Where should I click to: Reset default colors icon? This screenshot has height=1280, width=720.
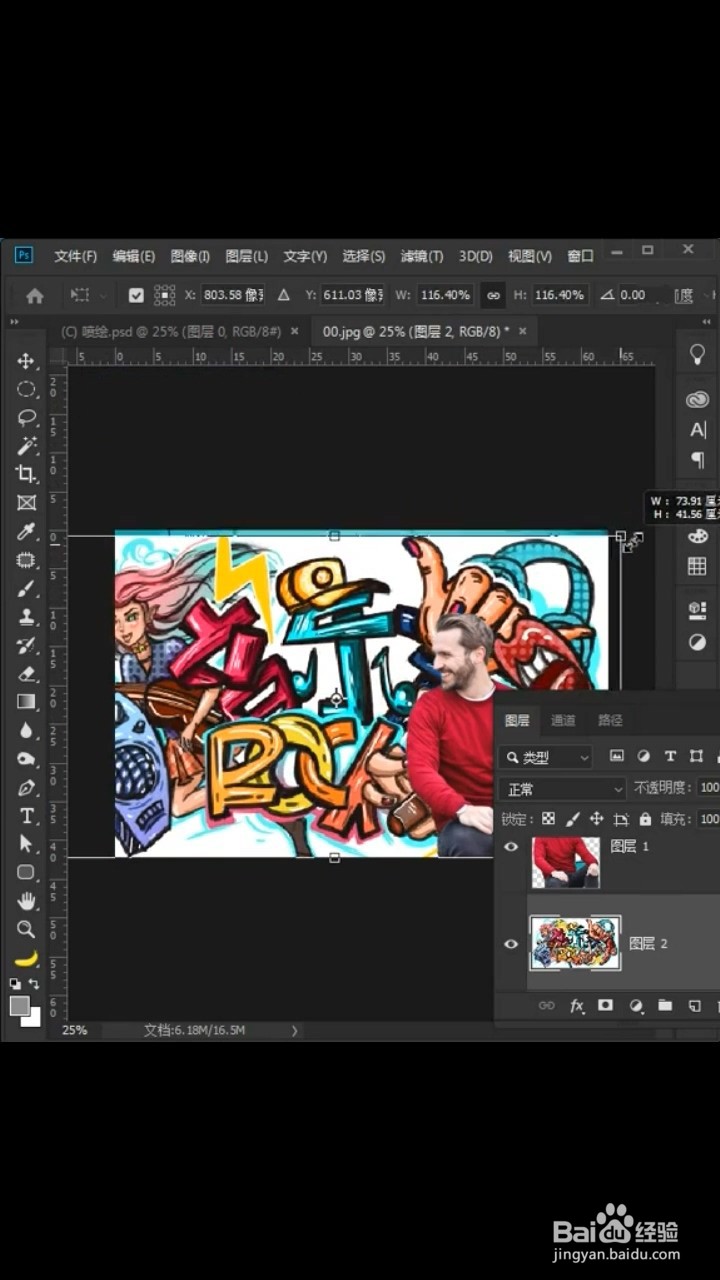[15, 984]
